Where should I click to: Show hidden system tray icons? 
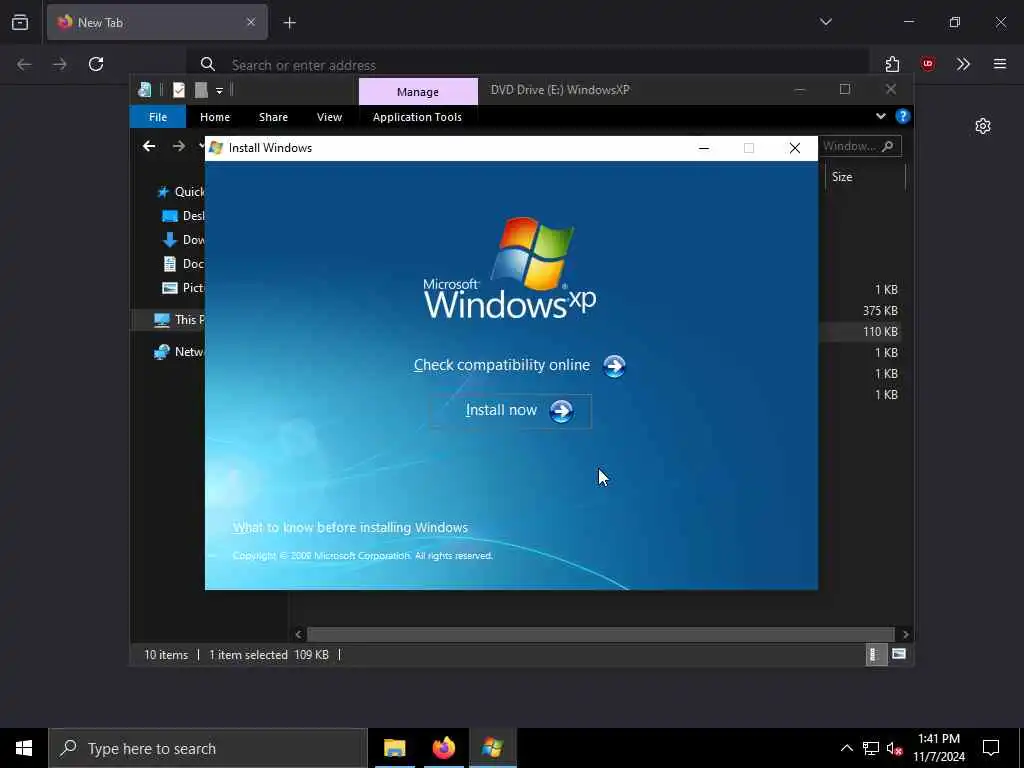pos(846,748)
